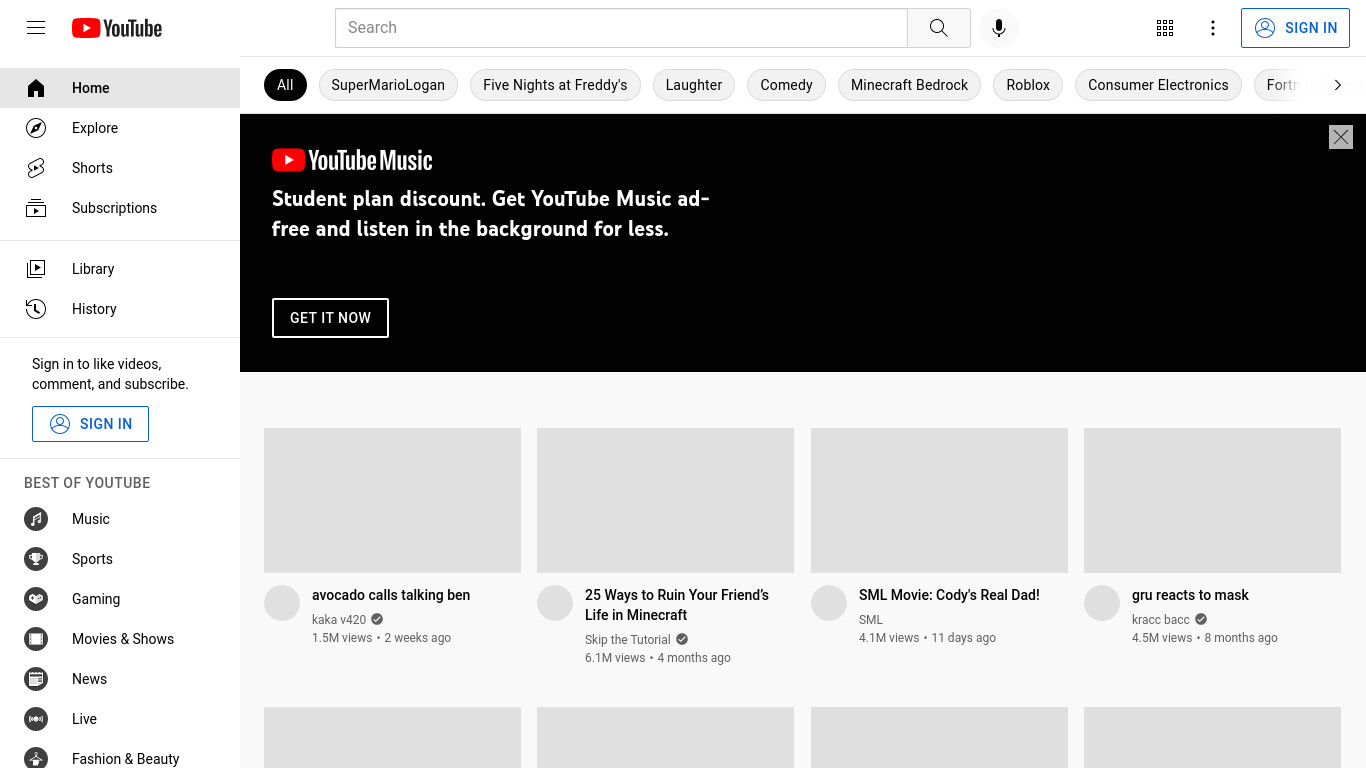The height and width of the screenshot is (768, 1366).
Task: Click the Music icon under Best of YouTube
Action: pyautogui.click(x=36, y=519)
